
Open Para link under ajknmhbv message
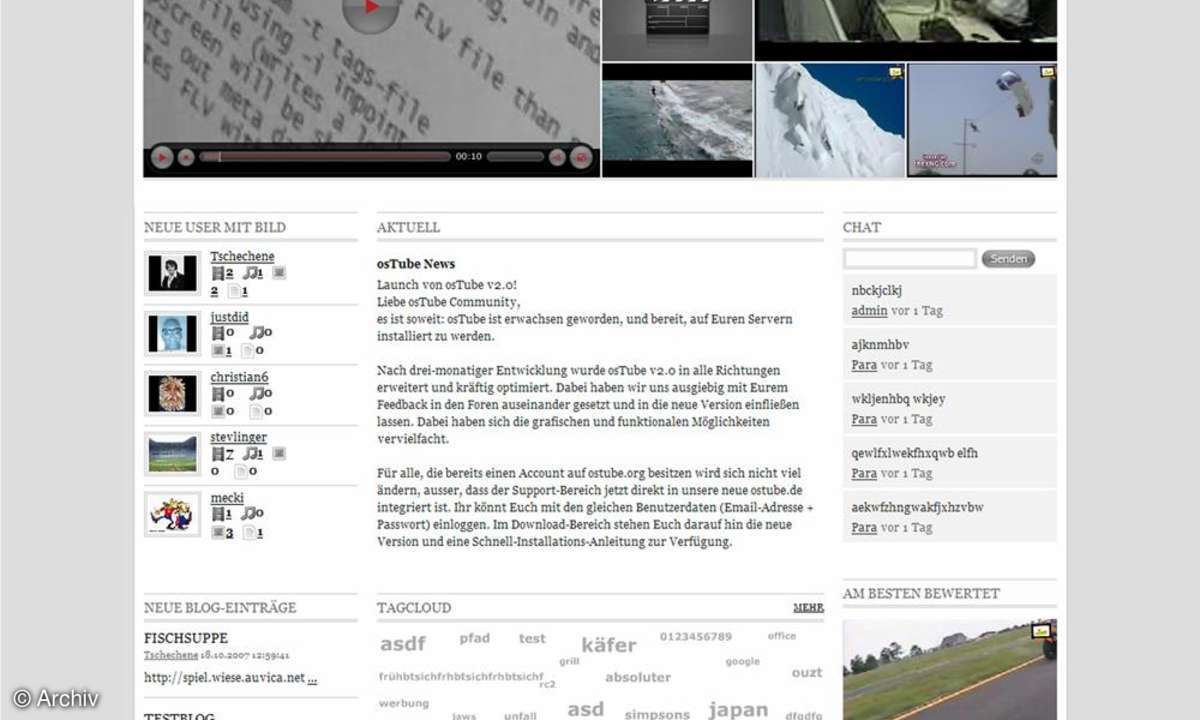pyautogui.click(x=864, y=365)
